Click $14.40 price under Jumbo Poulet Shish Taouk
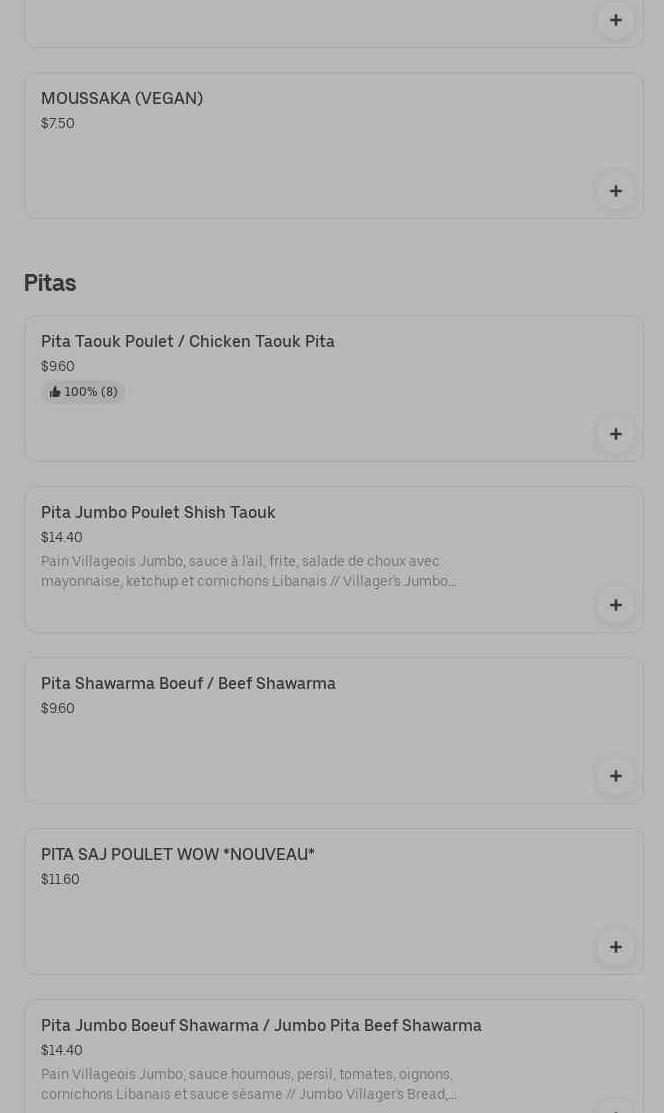Image resolution: width=664 pixels, height=1113 pixels. coord(61,537)
